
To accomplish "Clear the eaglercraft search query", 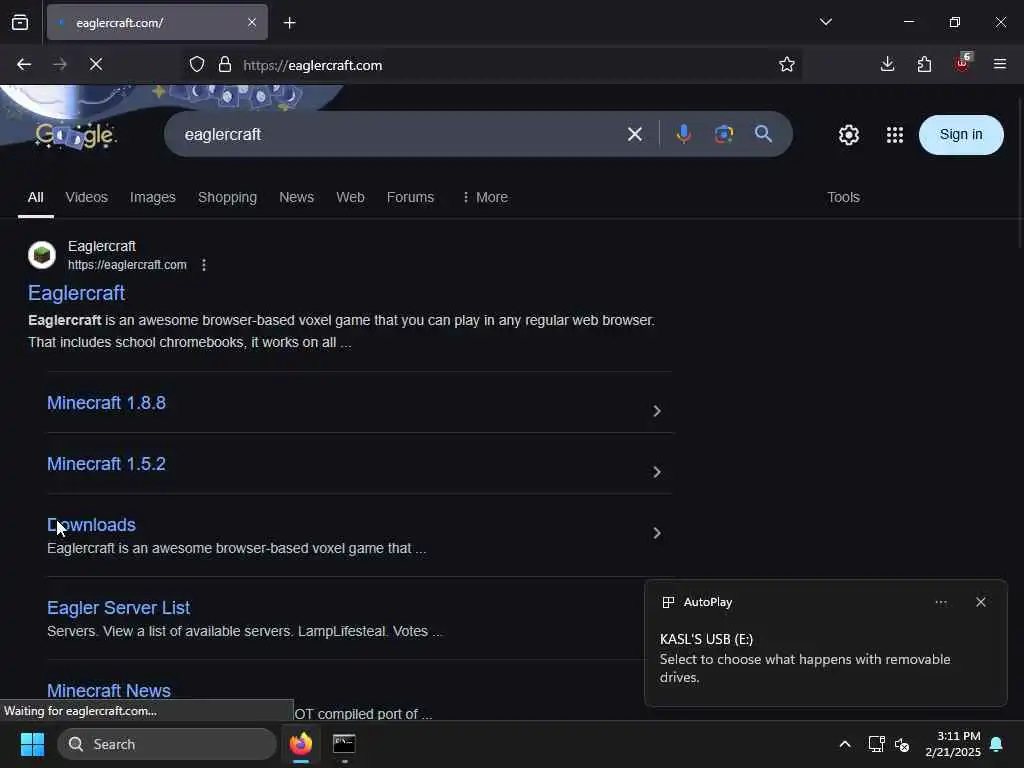I will tap(635, 135).
